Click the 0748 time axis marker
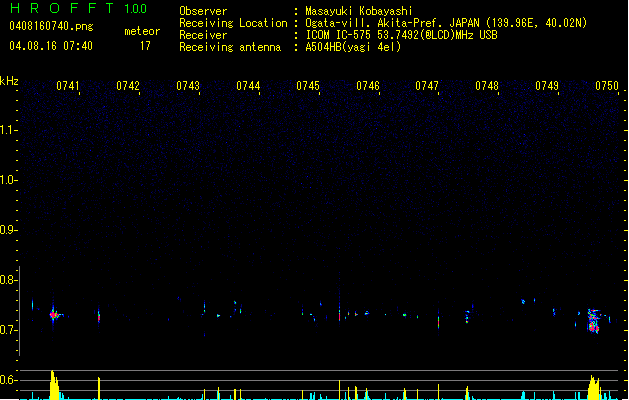629x400 pixels. [x=487, y=86]
